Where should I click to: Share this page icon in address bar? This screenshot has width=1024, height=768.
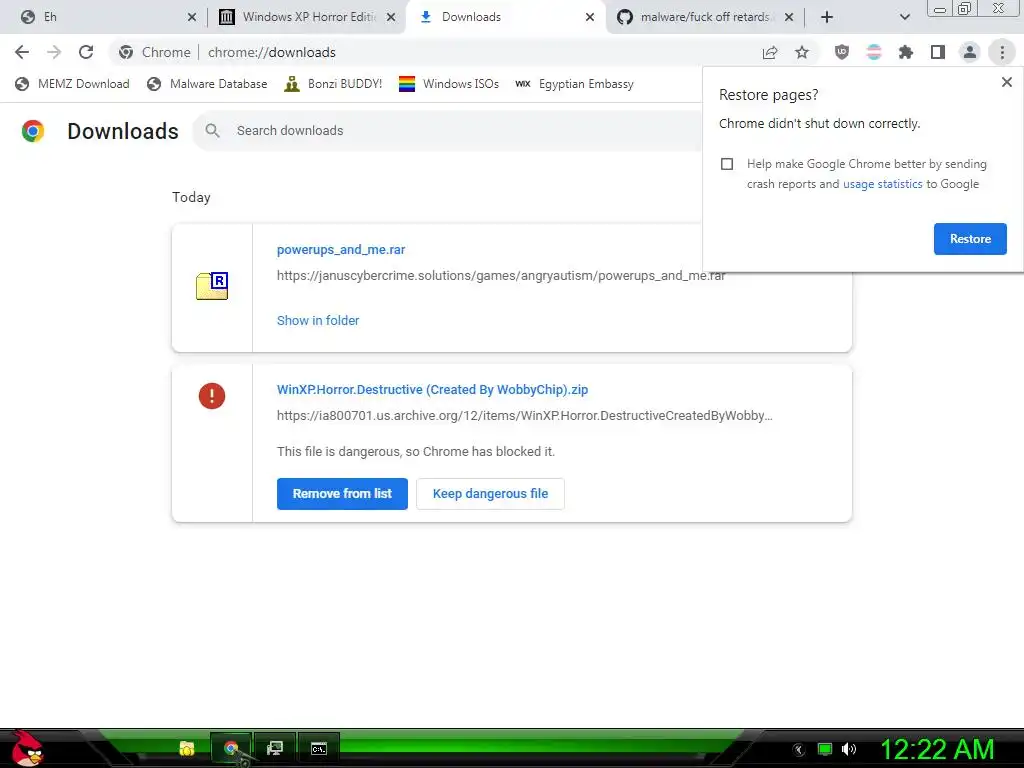[770, 52]
